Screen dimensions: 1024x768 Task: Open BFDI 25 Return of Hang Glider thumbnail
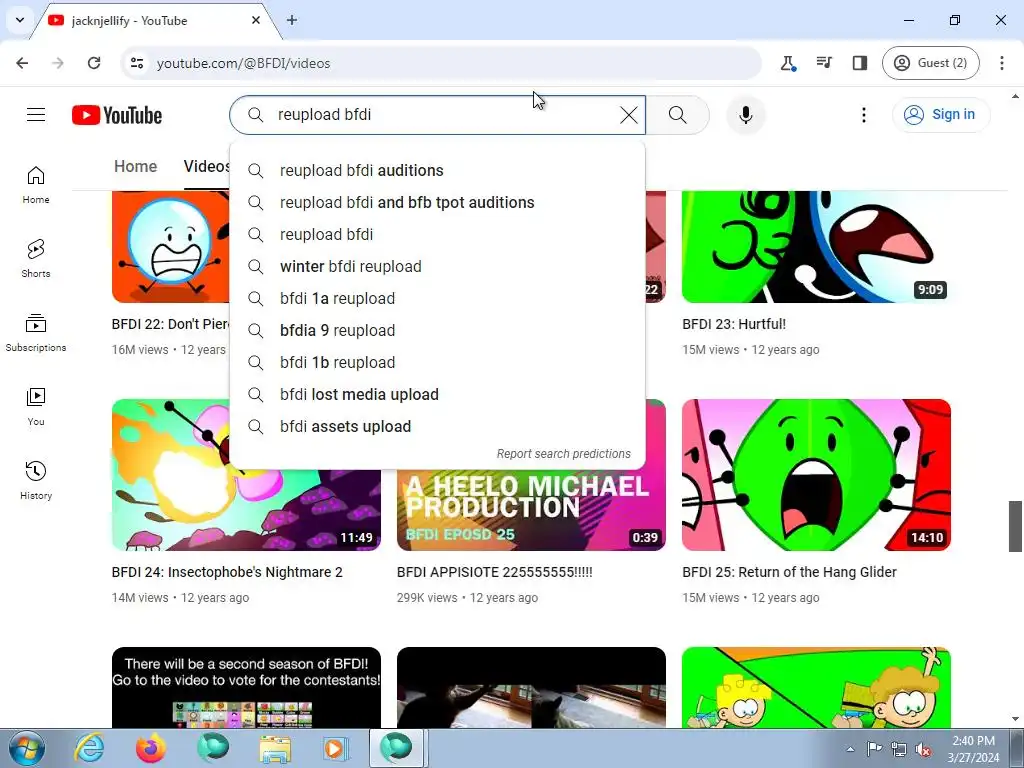coord(816,475)
